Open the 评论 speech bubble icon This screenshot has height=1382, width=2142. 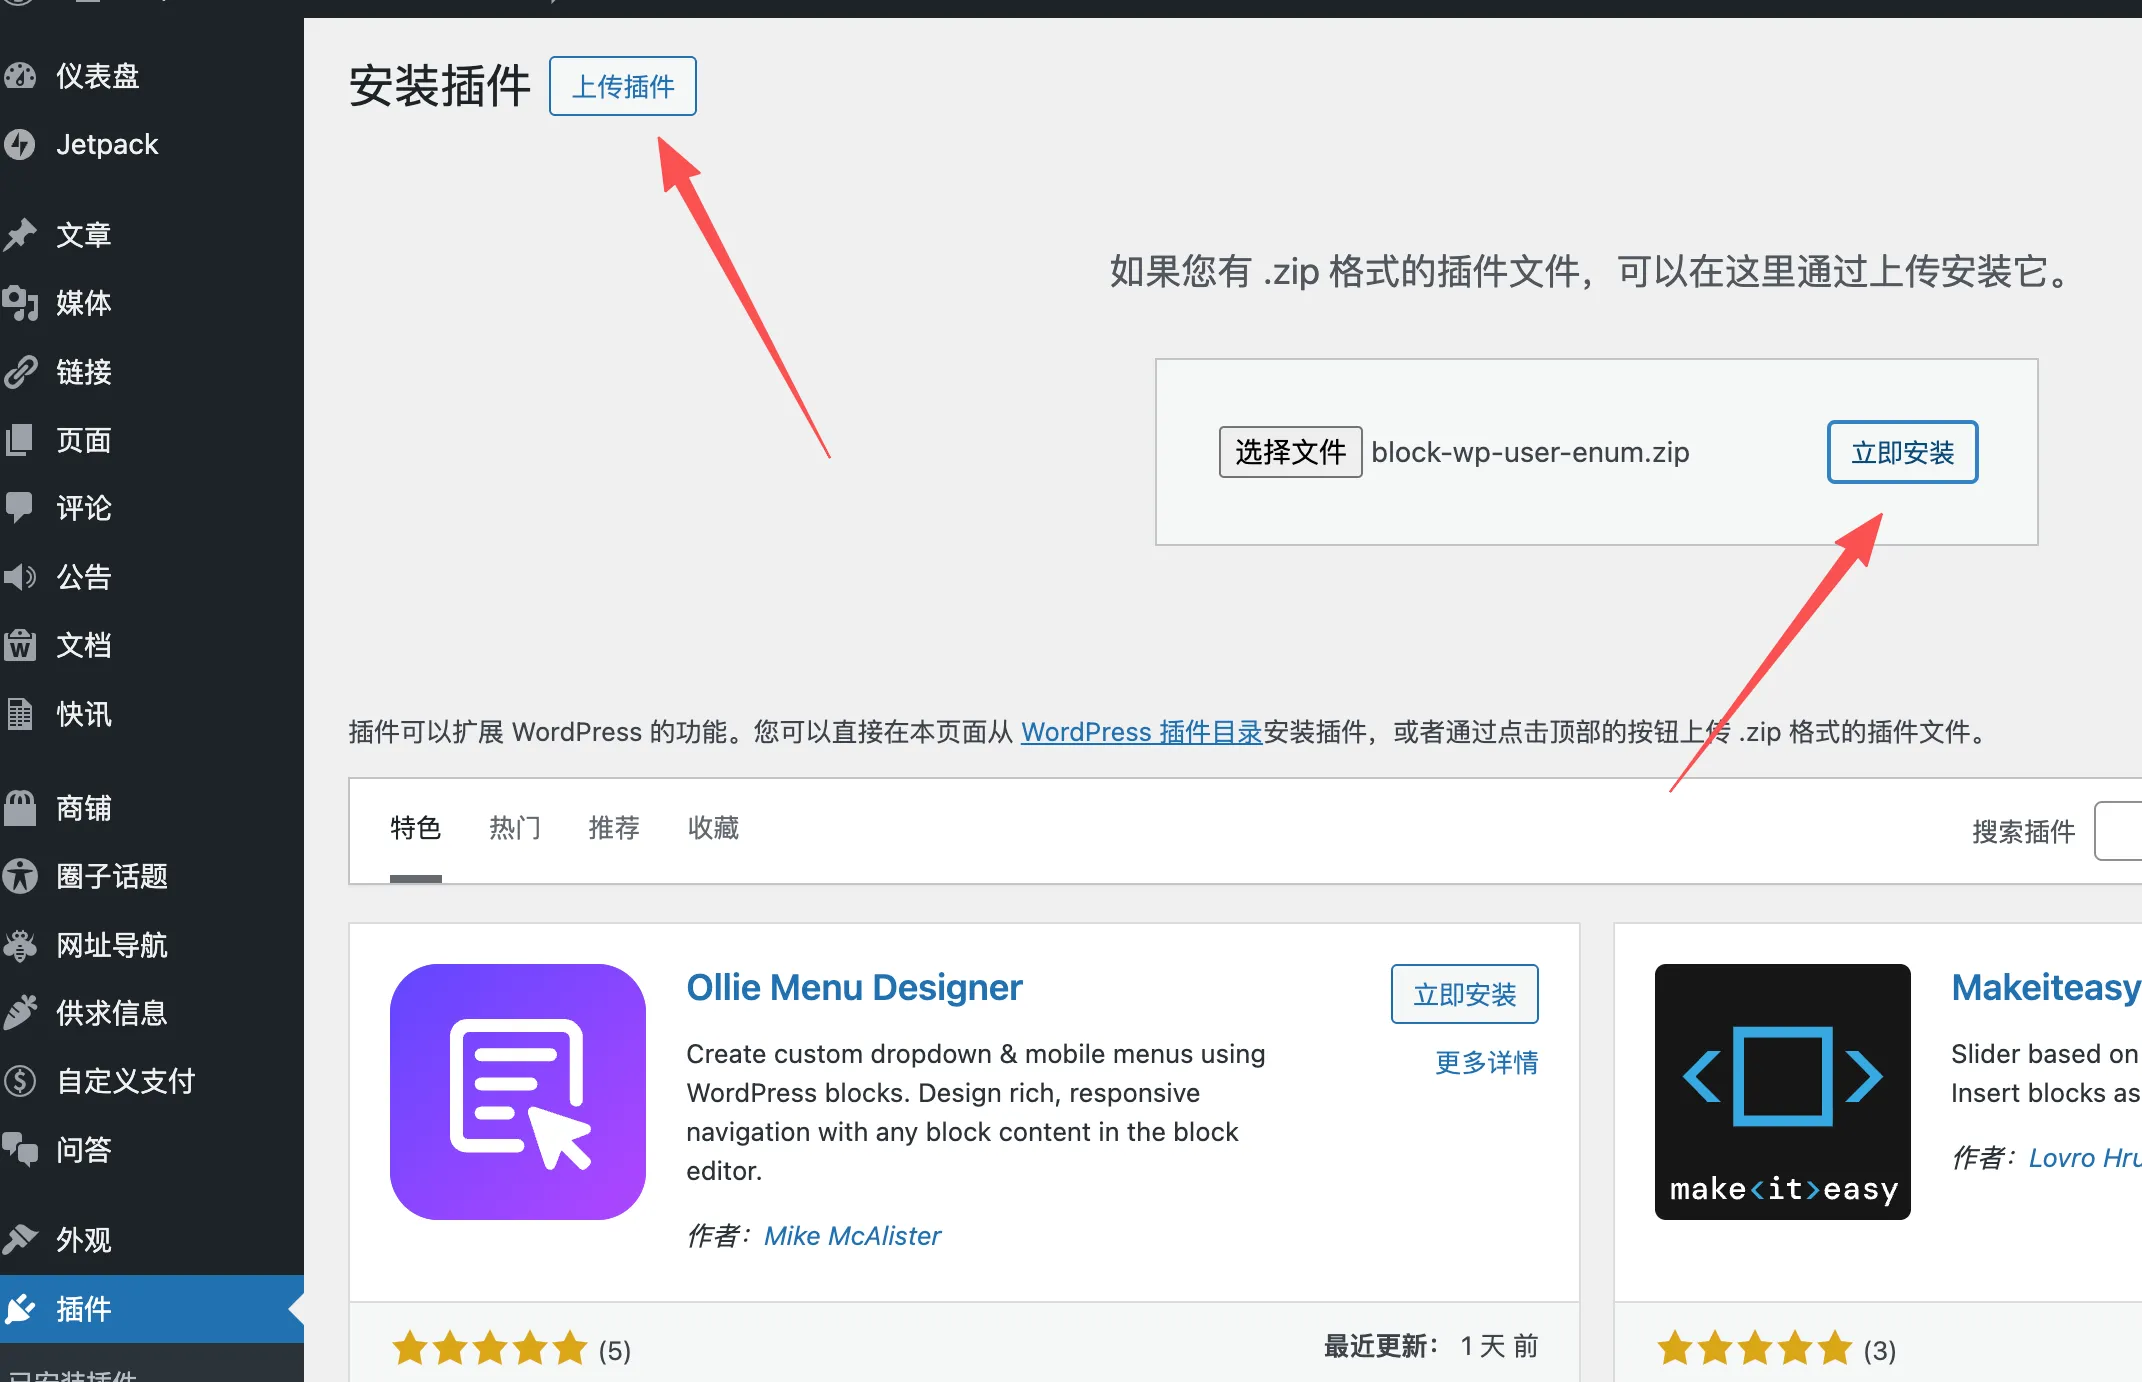click(20, 508)
